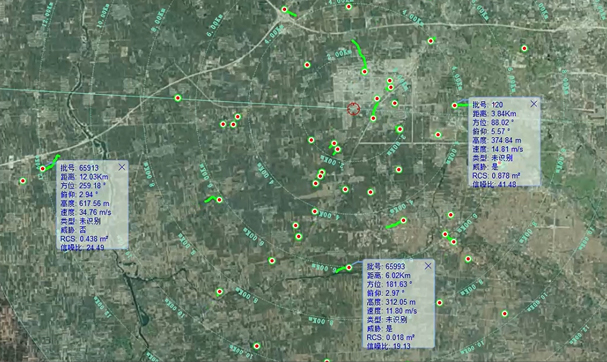Select the target dot on the cyan bearing line
The image size is (607, 362).
coord(178,98)
